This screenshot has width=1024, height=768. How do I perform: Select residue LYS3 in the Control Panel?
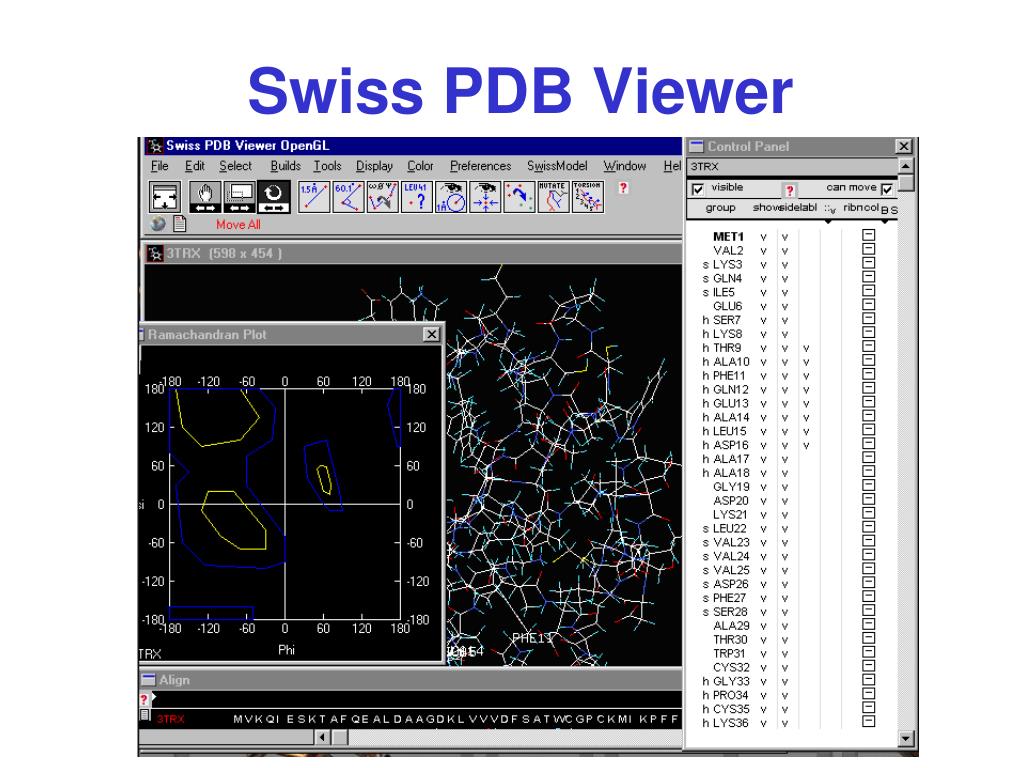(x=728, y=264)
